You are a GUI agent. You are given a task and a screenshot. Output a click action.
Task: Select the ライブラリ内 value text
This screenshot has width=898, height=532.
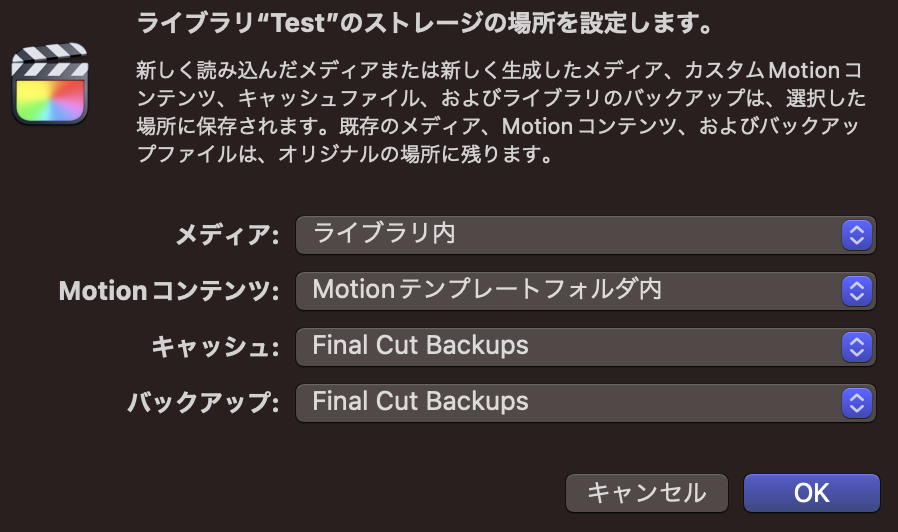(x=384, y=233)
